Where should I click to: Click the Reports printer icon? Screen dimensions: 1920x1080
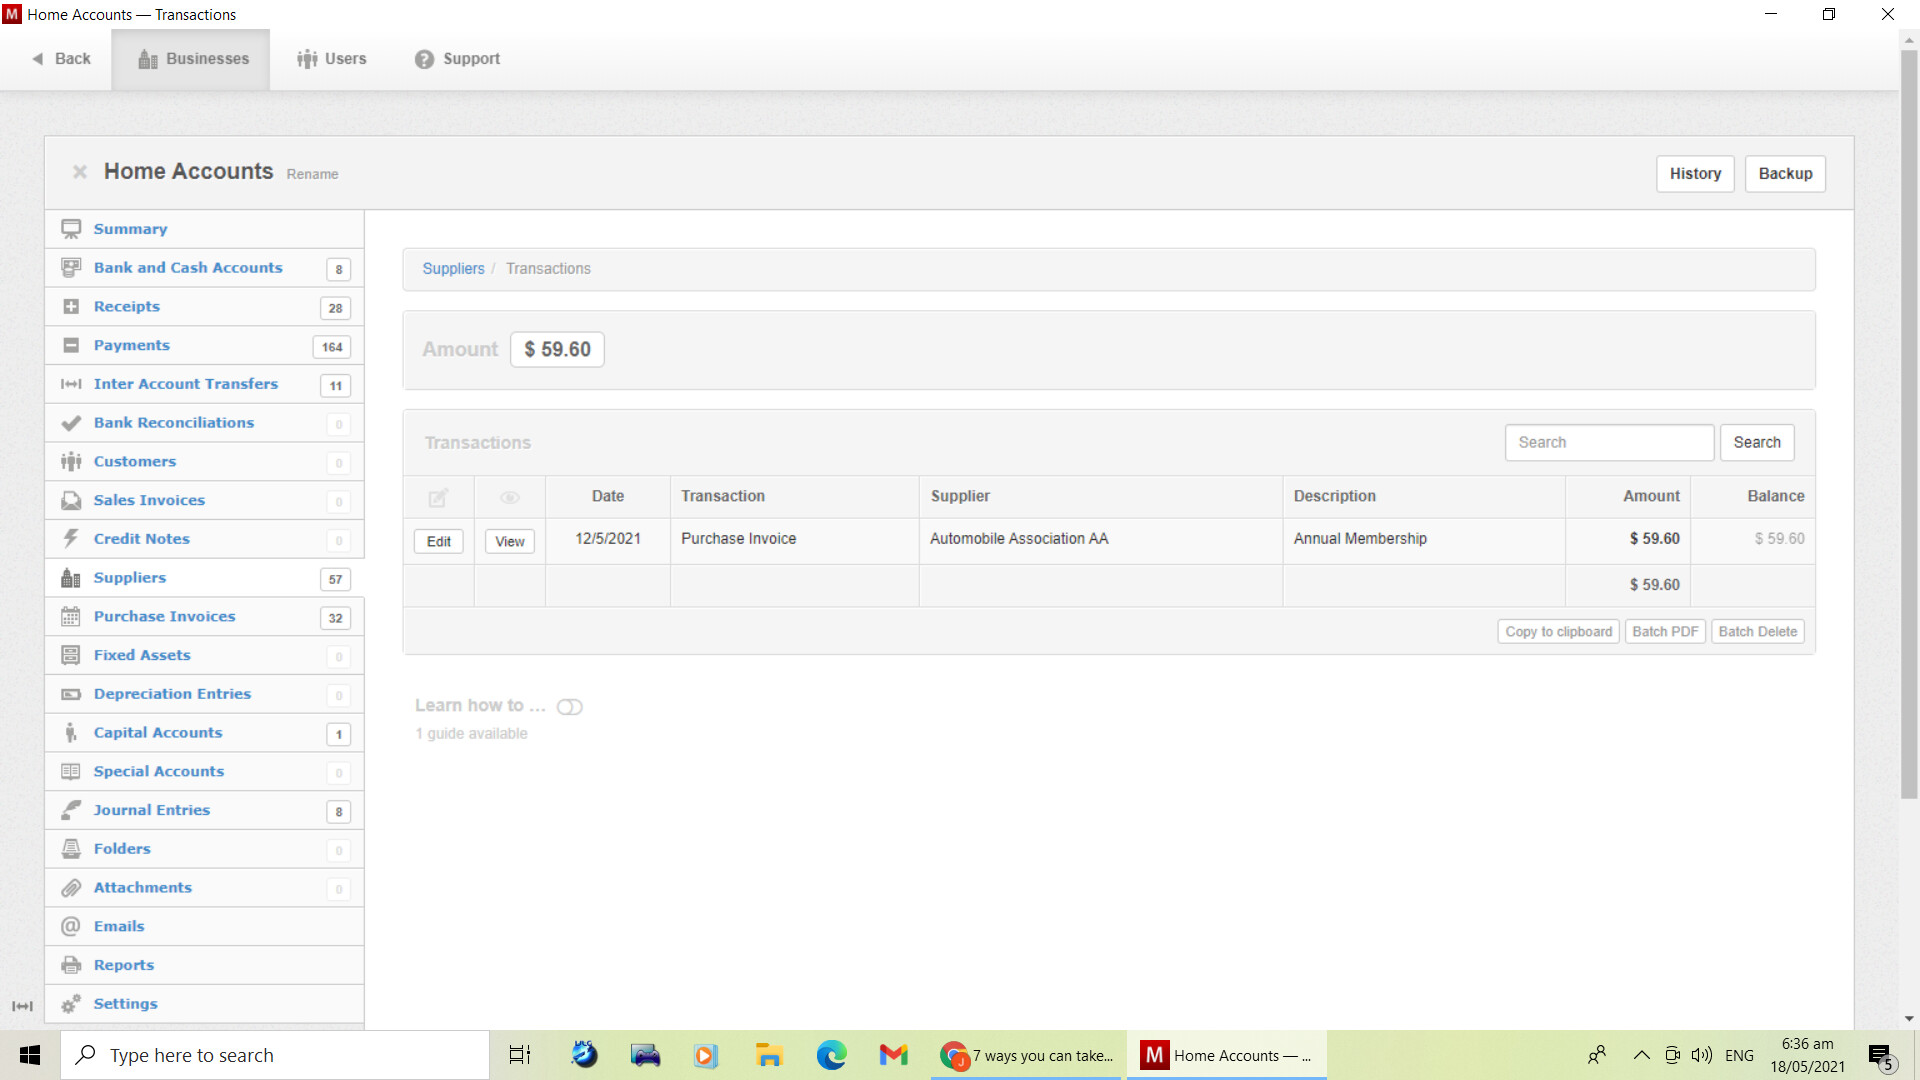[71, 965]
